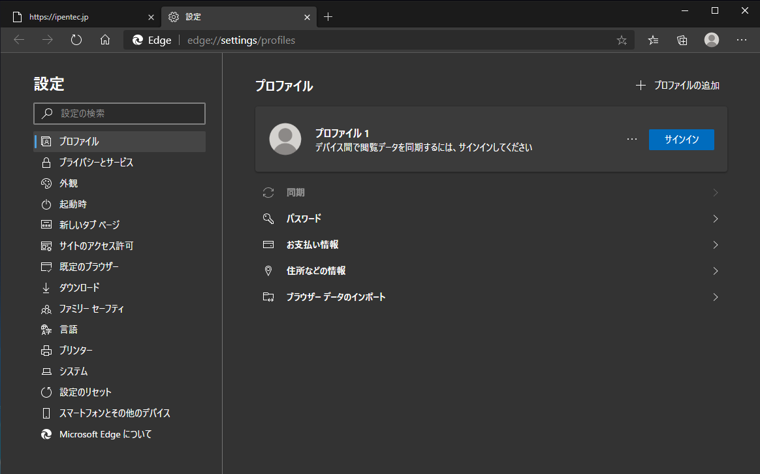The image size is (760, 474).
Task: Click the Edge logo in address bar
Action: click(x=138, y=40)
